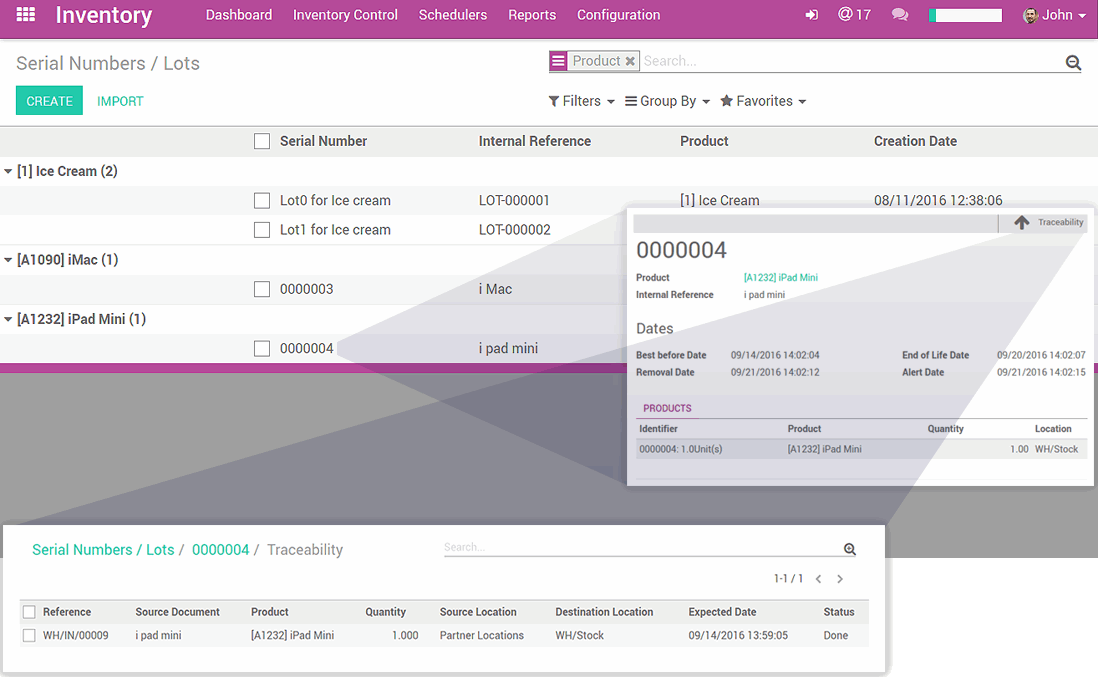Open the Lot0 for Ice cream record
This screenshot has height=677, width=1098.
tap(335, 201)
